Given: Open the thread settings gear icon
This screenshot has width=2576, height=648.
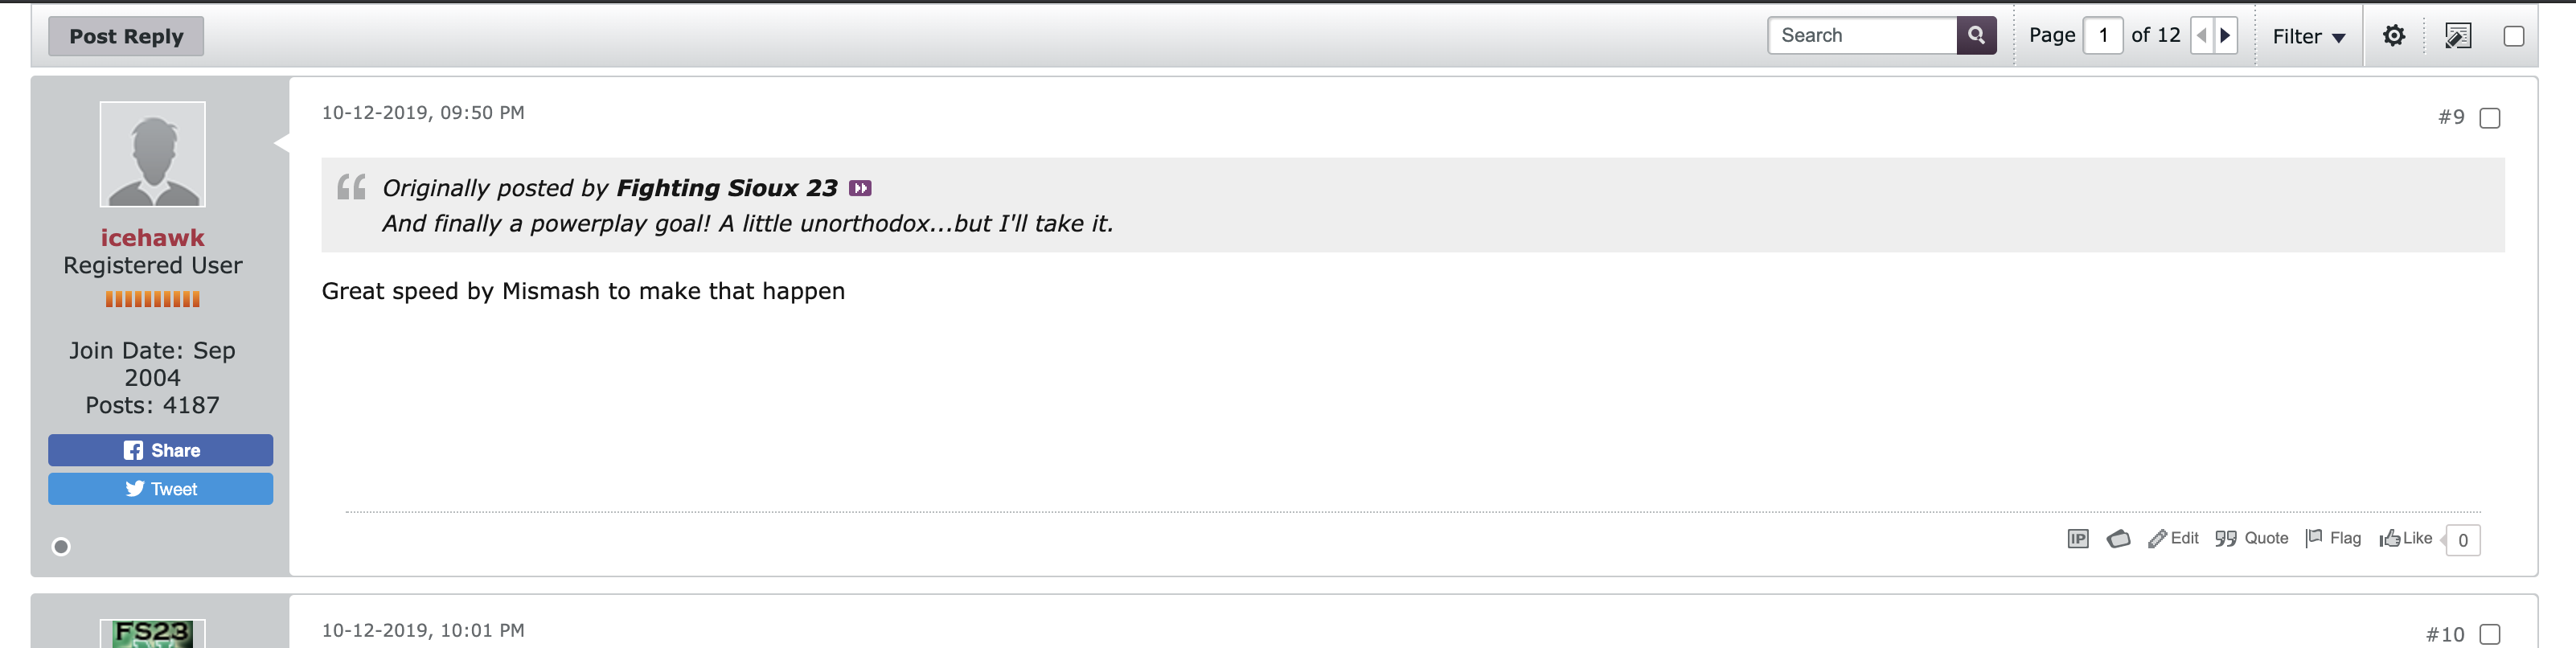Looking at the screenshot, I should coord(2393,36).
